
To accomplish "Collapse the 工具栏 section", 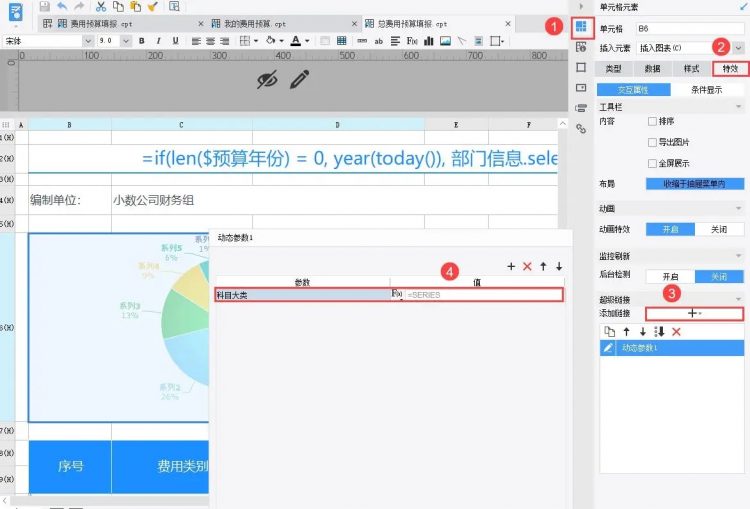I will 739,107.
